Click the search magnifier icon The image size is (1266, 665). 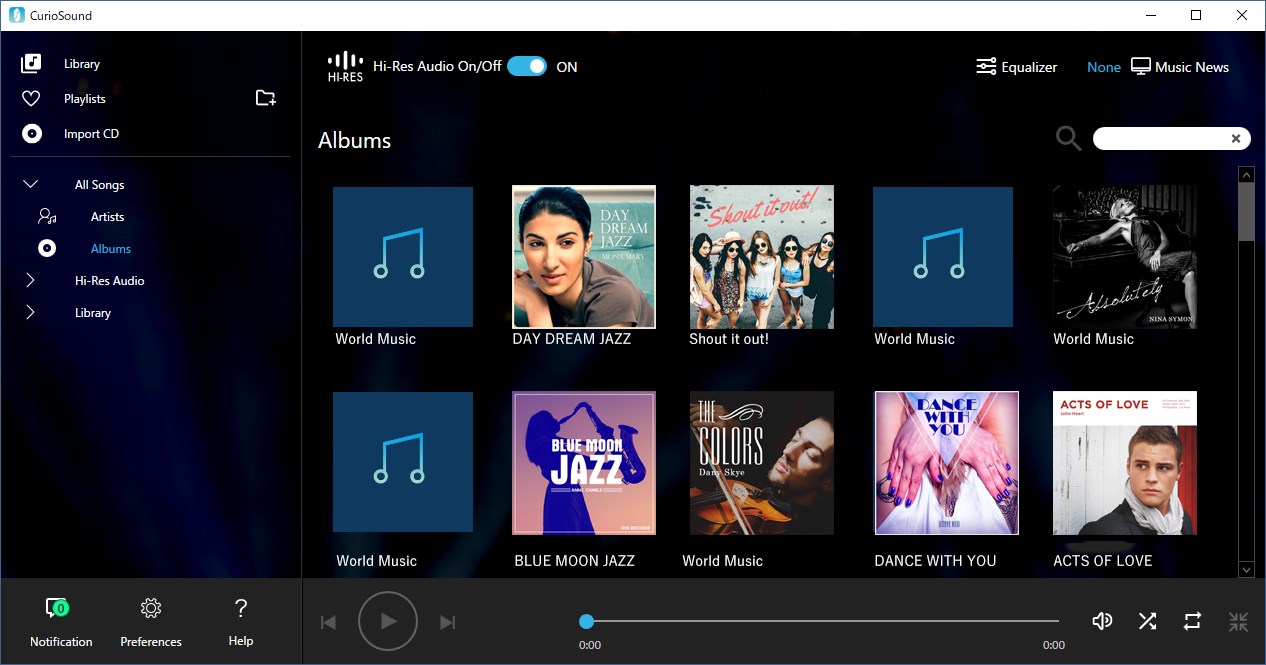(x=1067, y=138)
